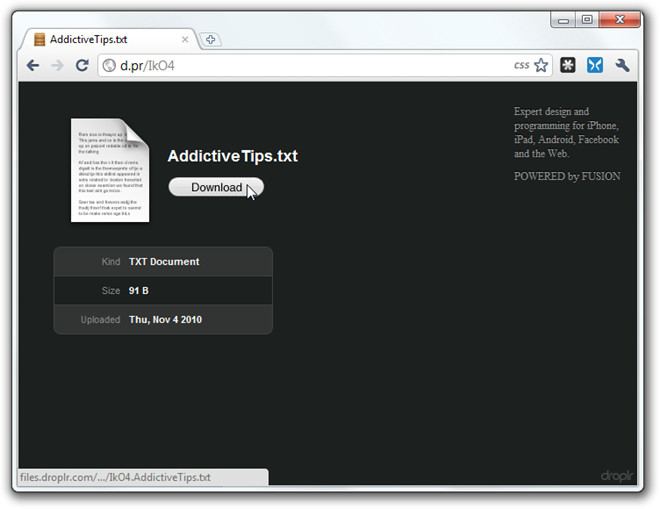The width and height of the screenshot is (660, 509).
Task: Click the POWERED by FUSION link
Action: pyautogui.click(x=567, y=176)
